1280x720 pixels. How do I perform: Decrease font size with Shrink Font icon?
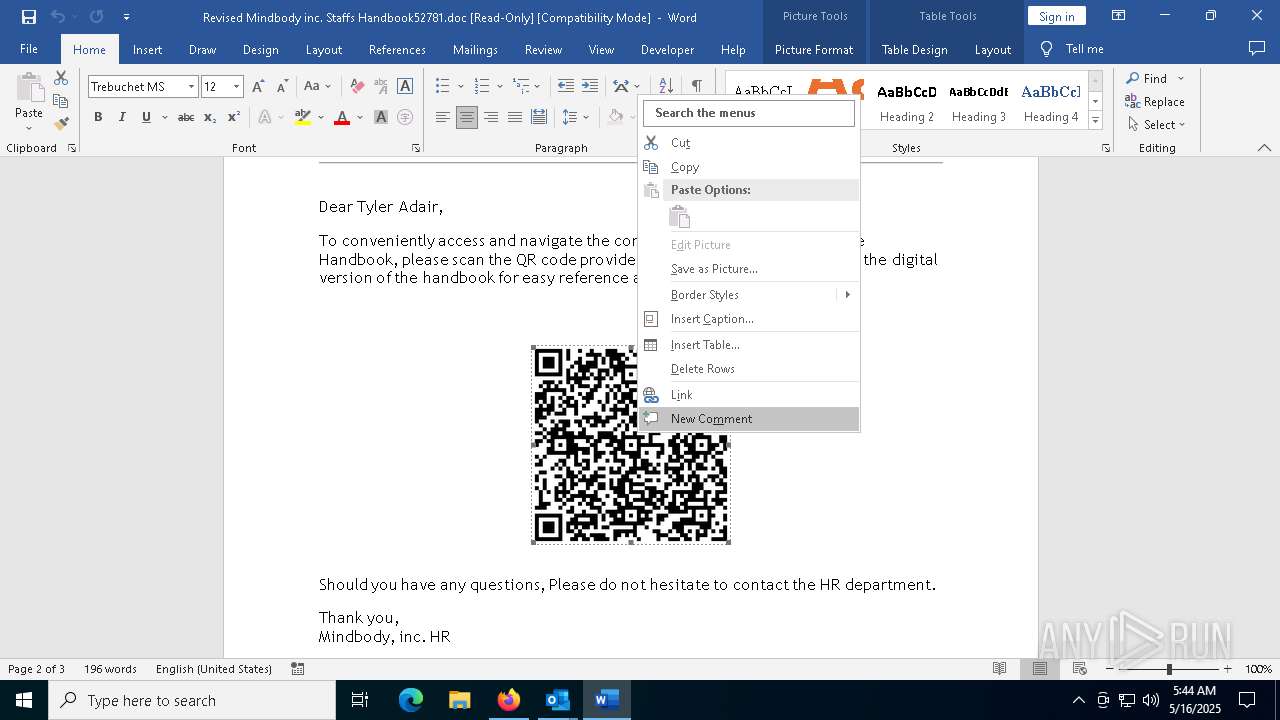point(283,87)
